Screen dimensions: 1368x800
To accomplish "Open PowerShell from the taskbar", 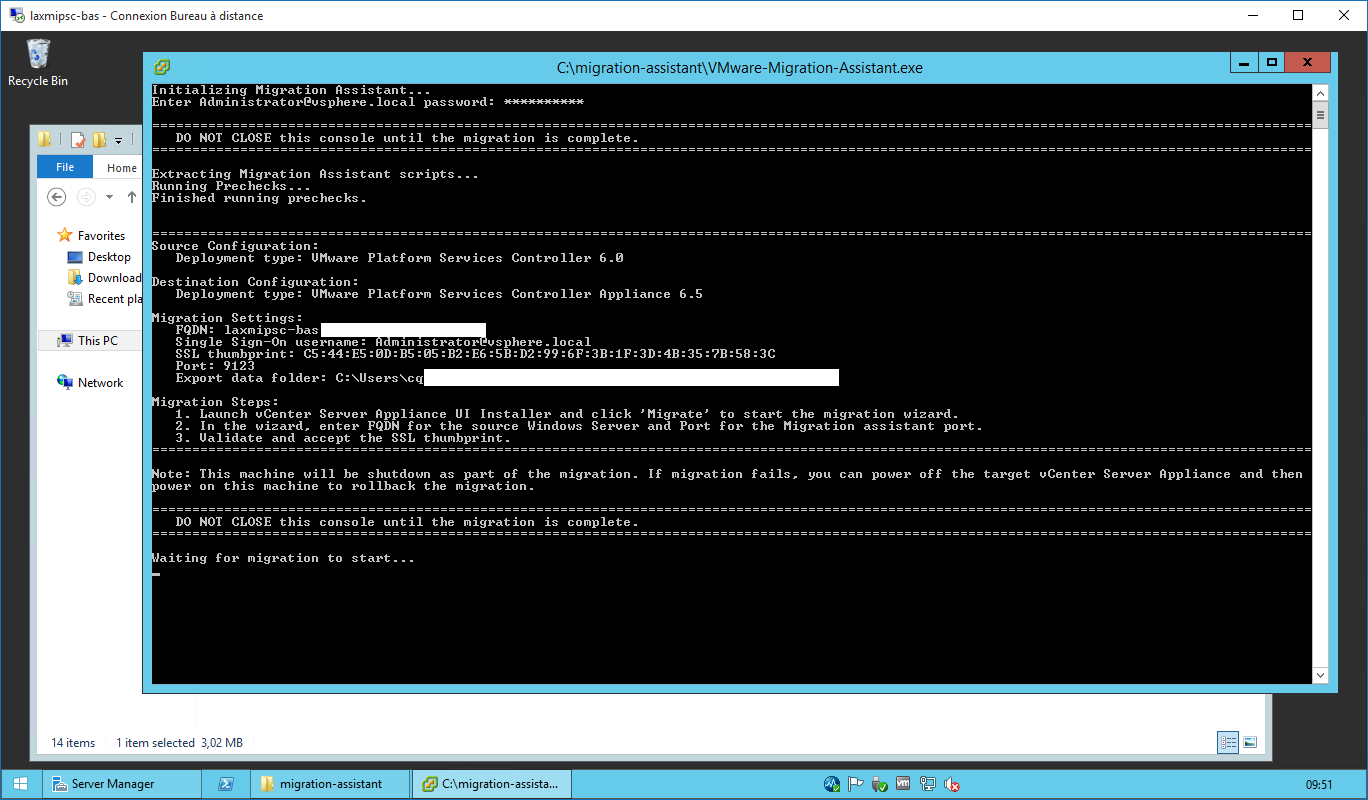I will 226,784.
